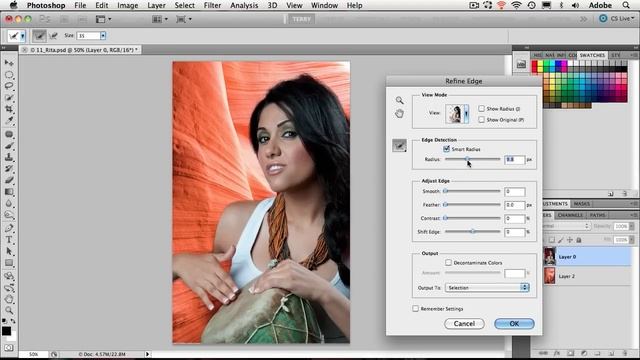Select the Path Selection tool

(x=9, y=251)
